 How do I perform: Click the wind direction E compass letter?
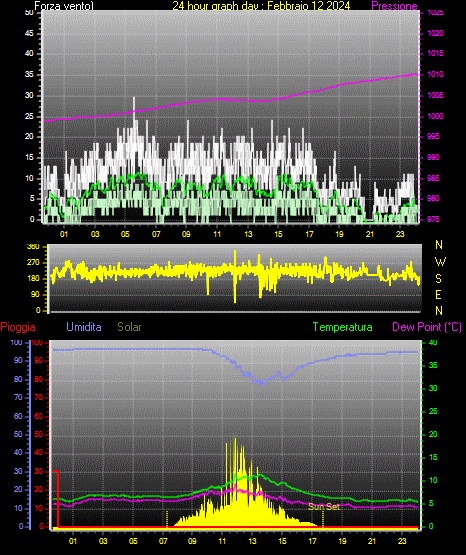[x=438, y=294]
